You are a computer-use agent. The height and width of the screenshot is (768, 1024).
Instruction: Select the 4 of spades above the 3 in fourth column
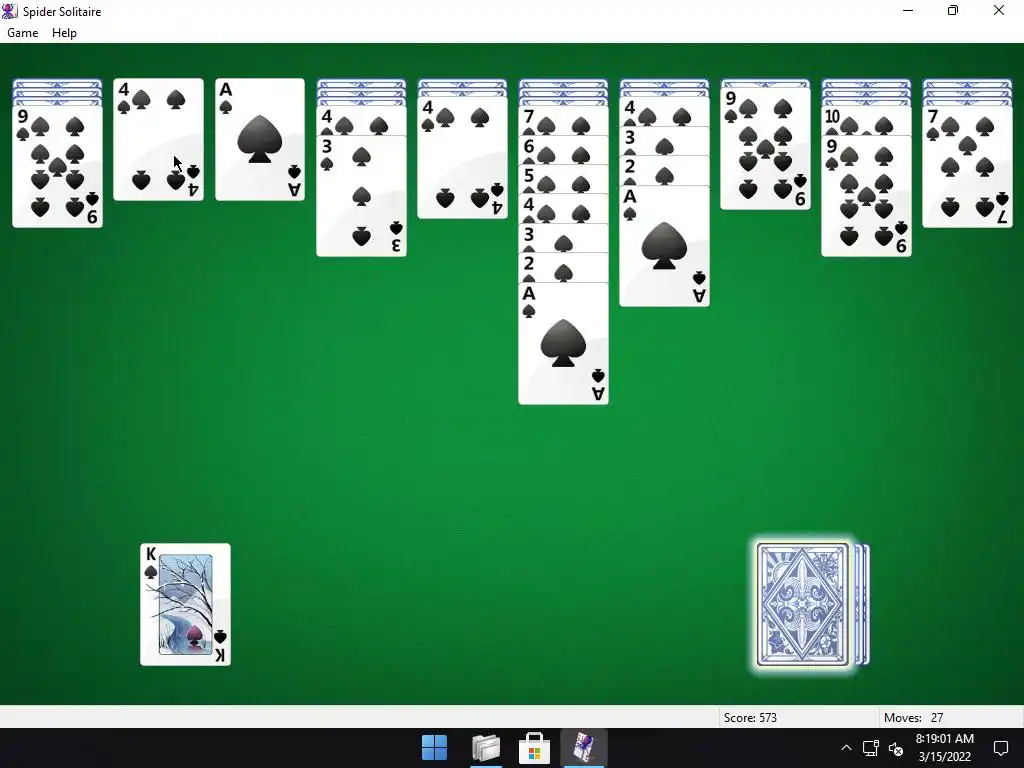coord(361,121)
